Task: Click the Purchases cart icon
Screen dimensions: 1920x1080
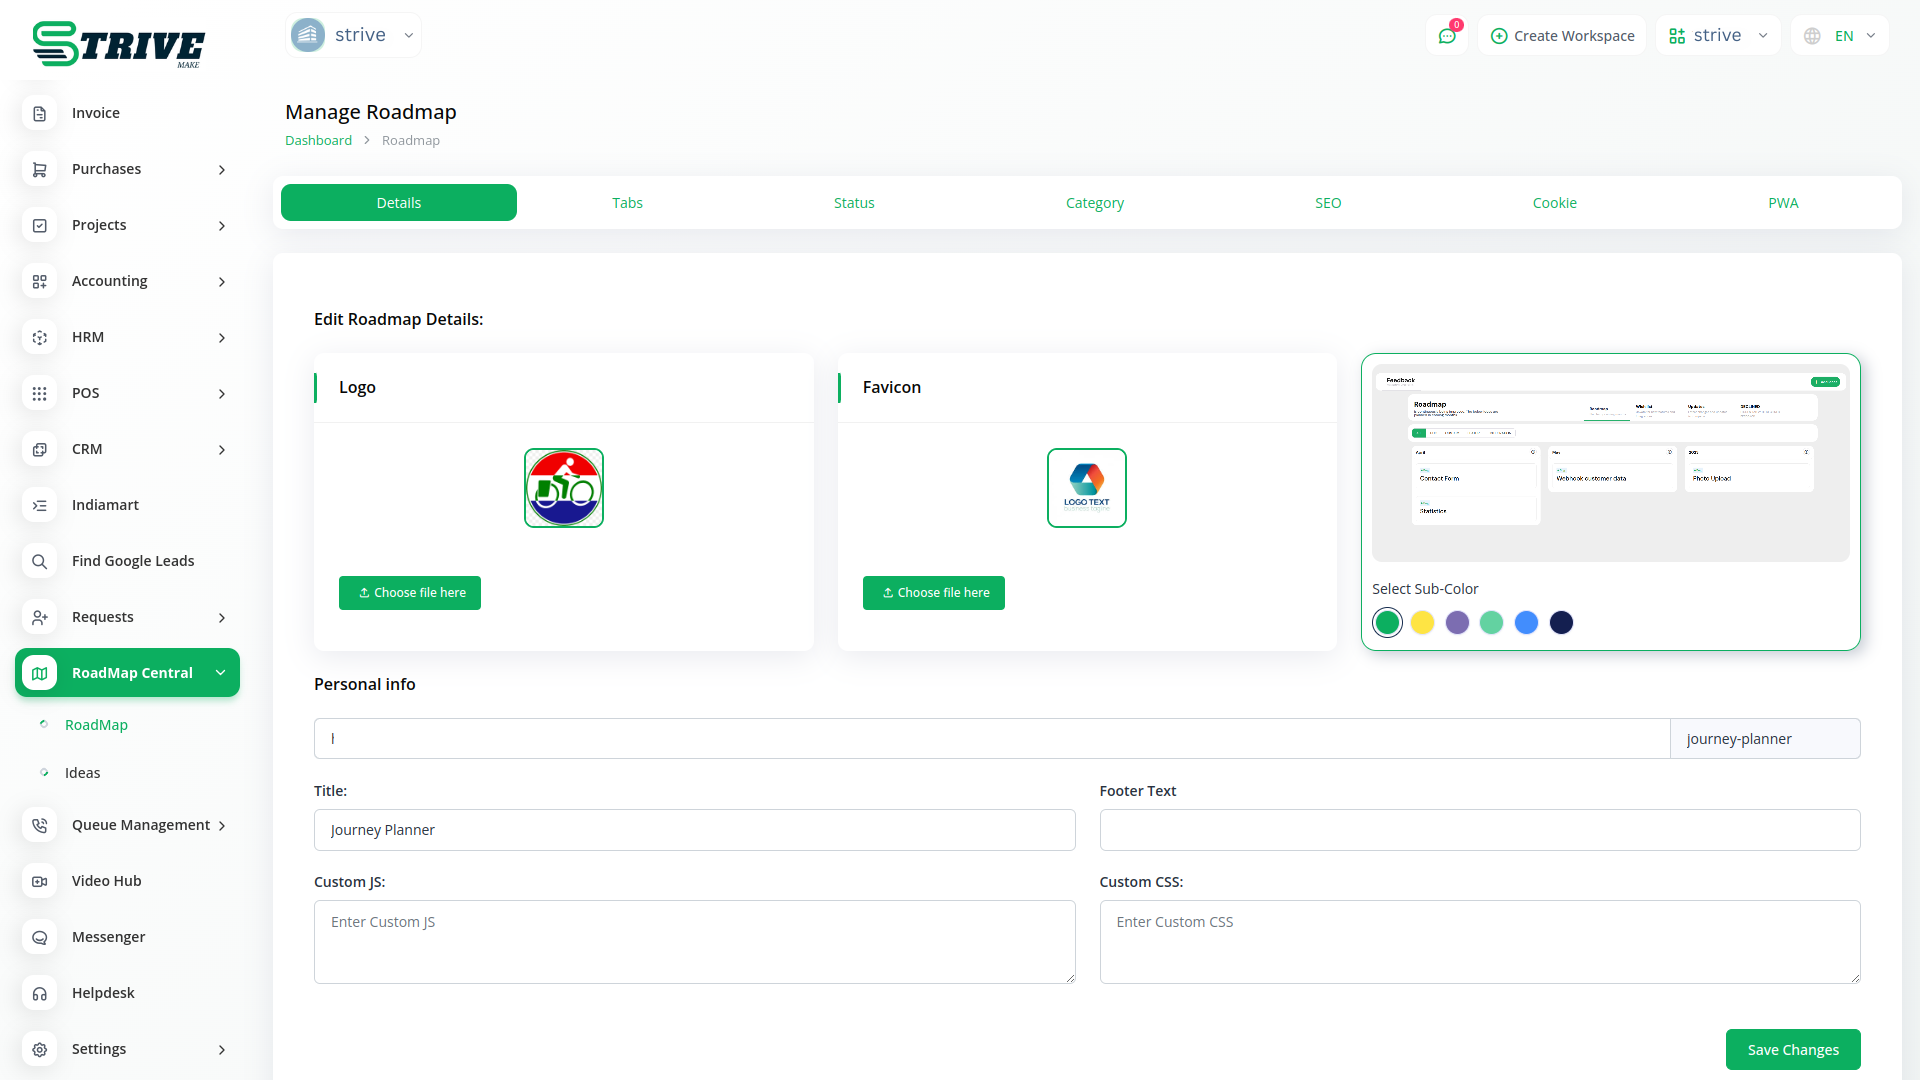Action: (40, 170)
